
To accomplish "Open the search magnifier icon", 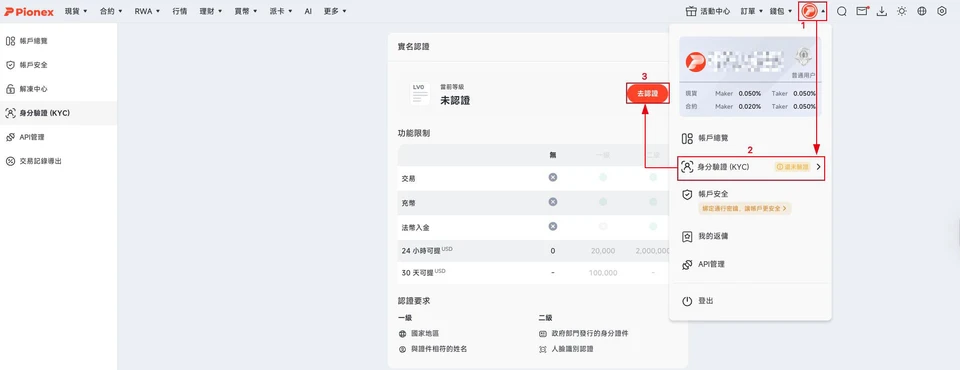I will tap(842, 11).
